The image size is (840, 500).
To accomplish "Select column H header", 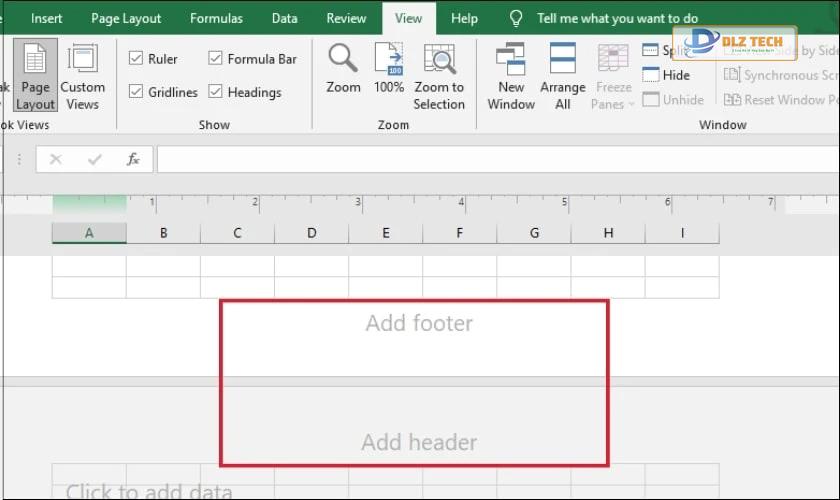I will pyautogui.click(x=608, y=233).
